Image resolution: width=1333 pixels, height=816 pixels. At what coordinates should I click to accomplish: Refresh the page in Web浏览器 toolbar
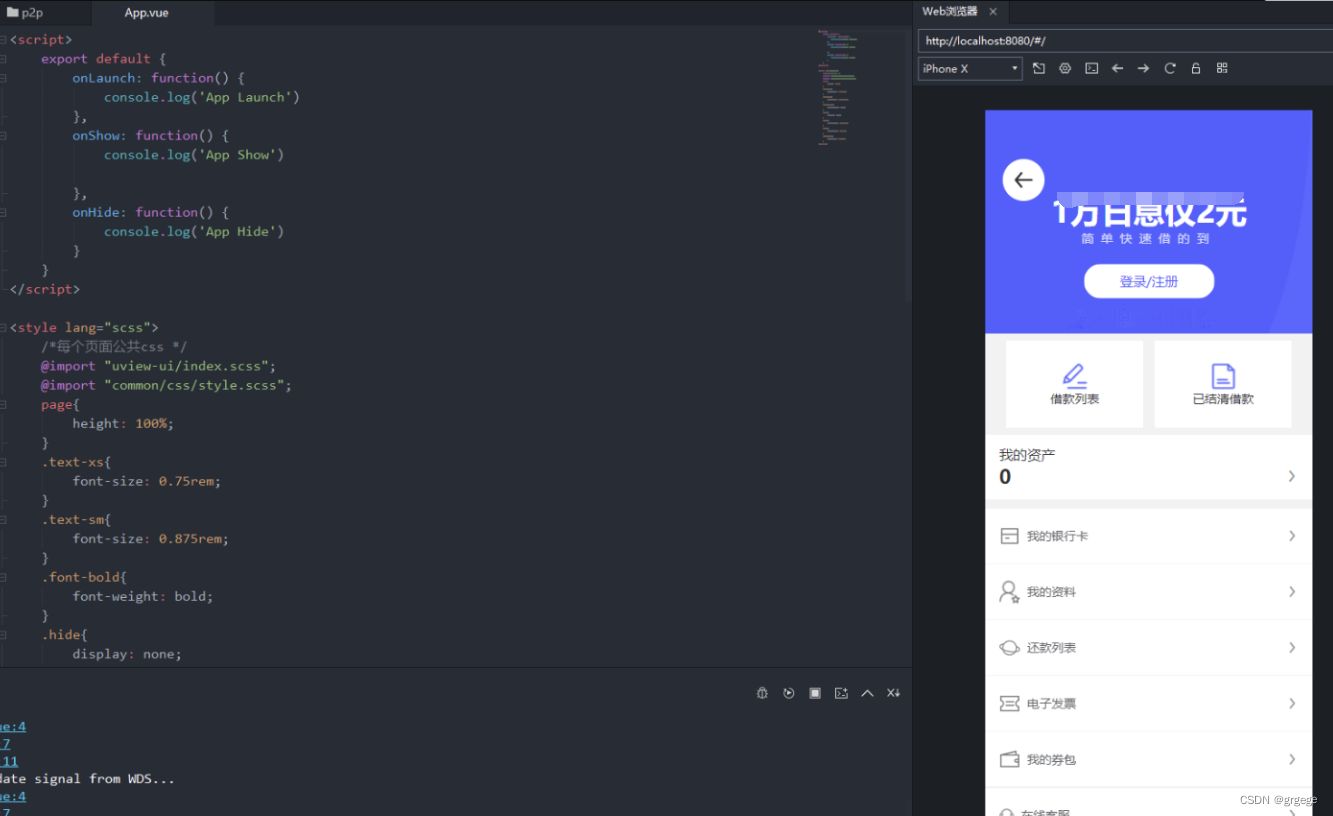pyautogui.click(x=1169, y=68)
